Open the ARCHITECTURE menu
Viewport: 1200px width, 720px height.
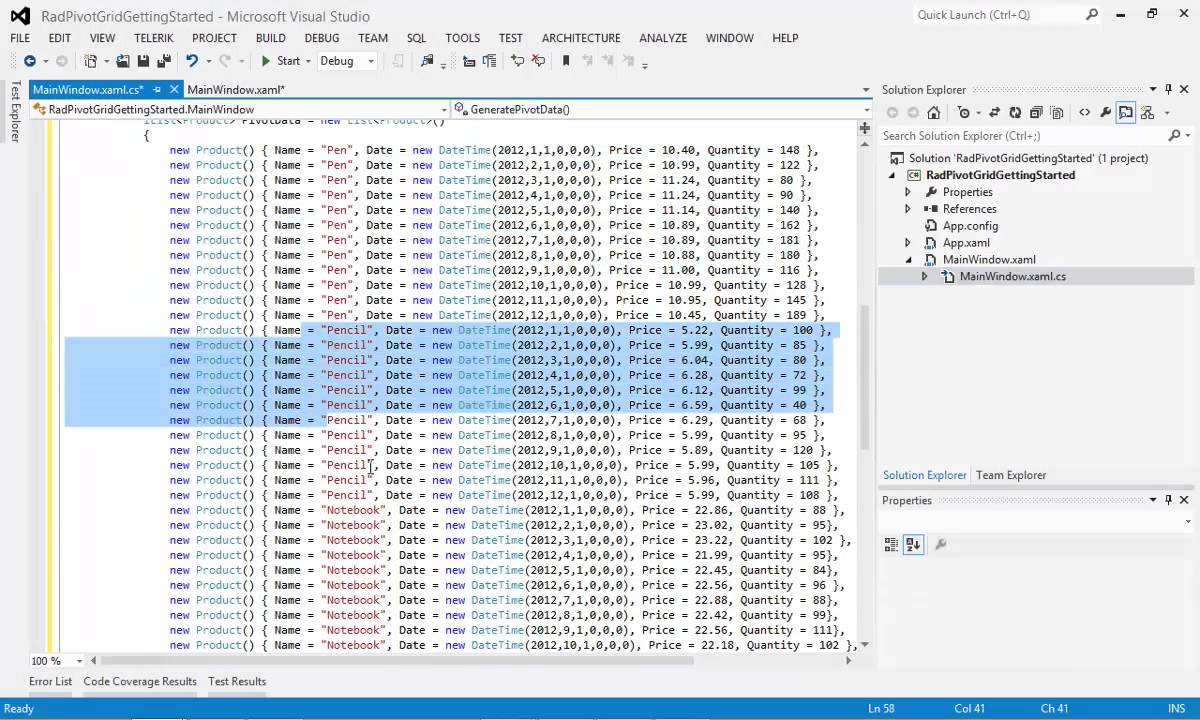(581, 38)
